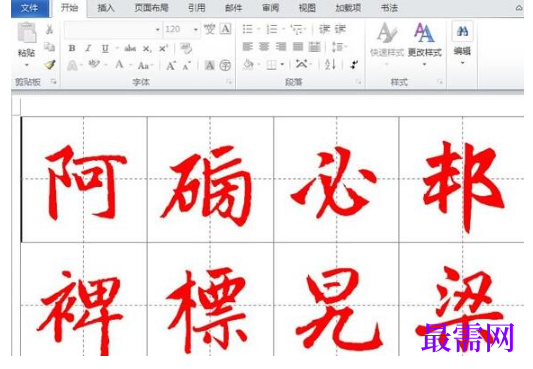Toggle Strikethrough (abc) formatting
This screenshot has width=533, height=369.
tap(130, 49)
